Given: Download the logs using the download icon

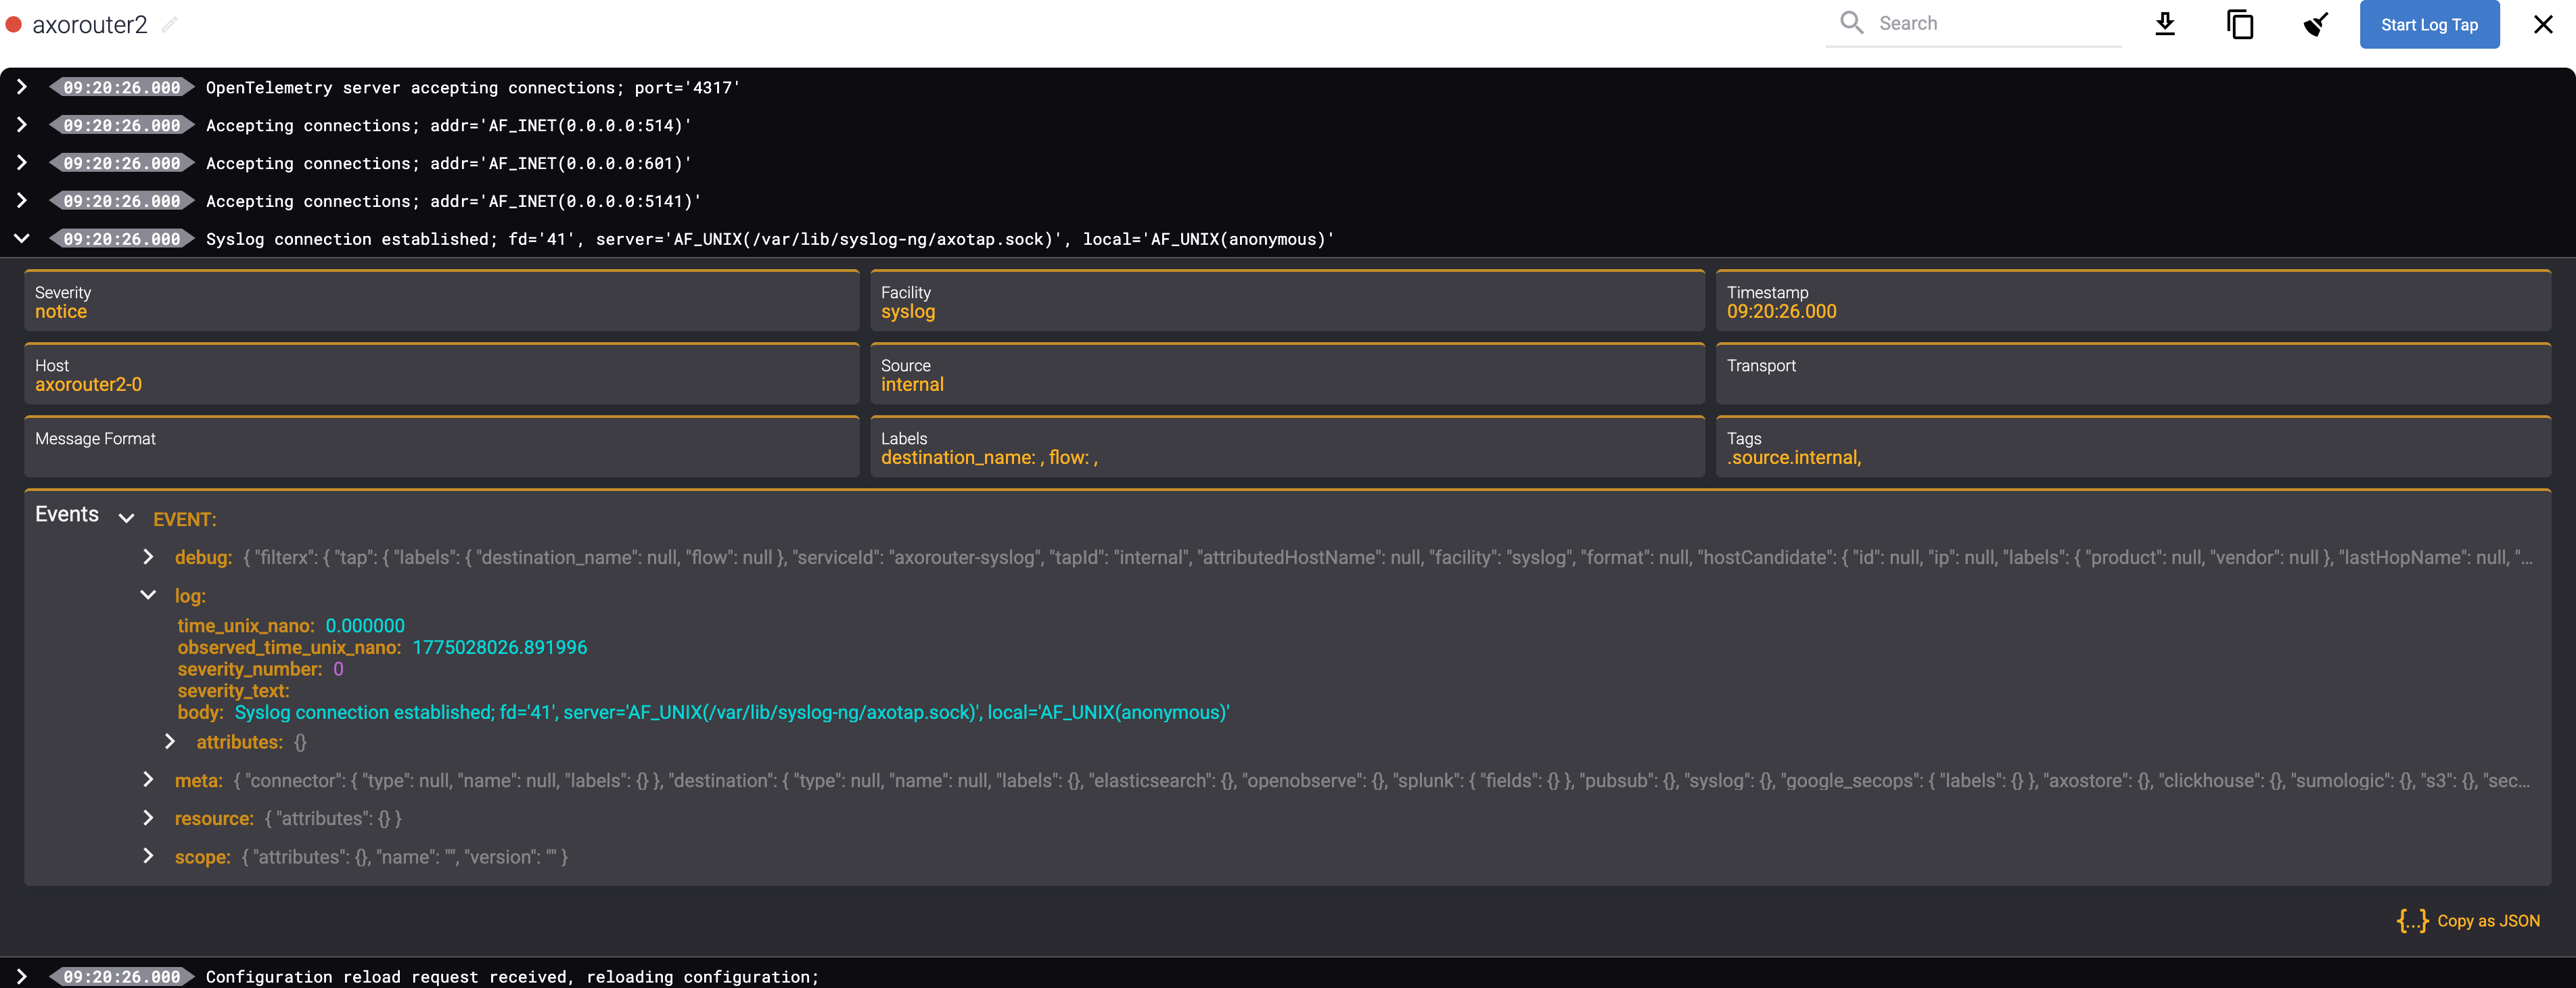Looking at the screenshot, I should [x=2164, y=24].
